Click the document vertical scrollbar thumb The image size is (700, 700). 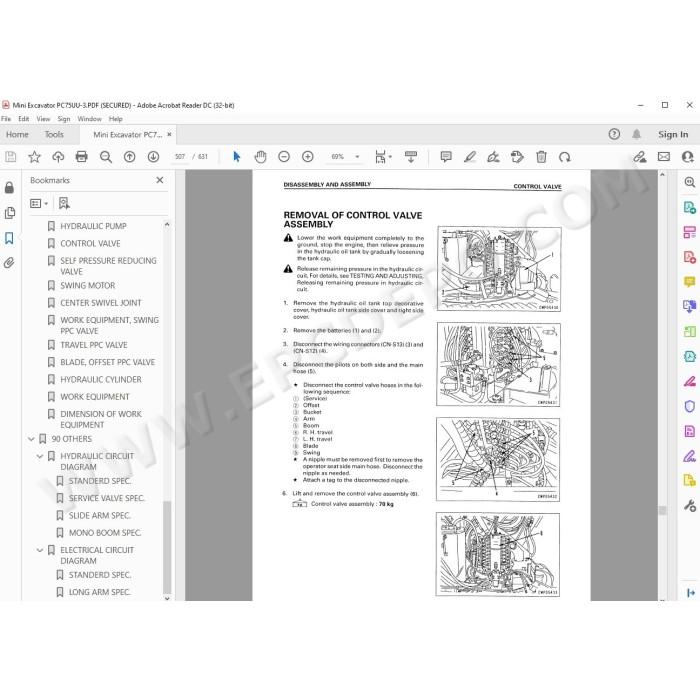[662, 510]
